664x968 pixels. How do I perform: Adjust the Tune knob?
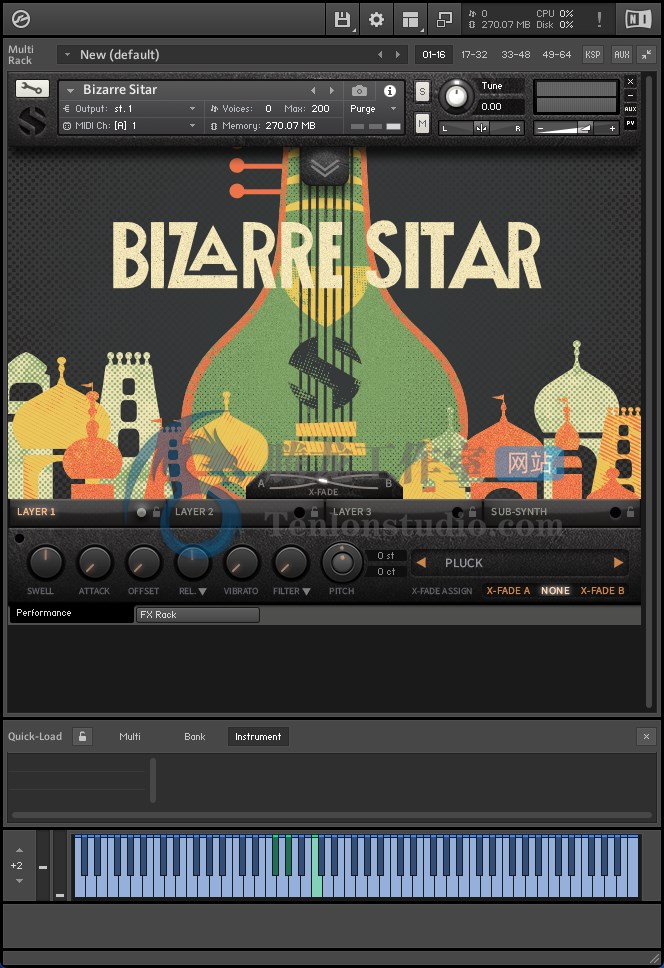click(457, 96)
